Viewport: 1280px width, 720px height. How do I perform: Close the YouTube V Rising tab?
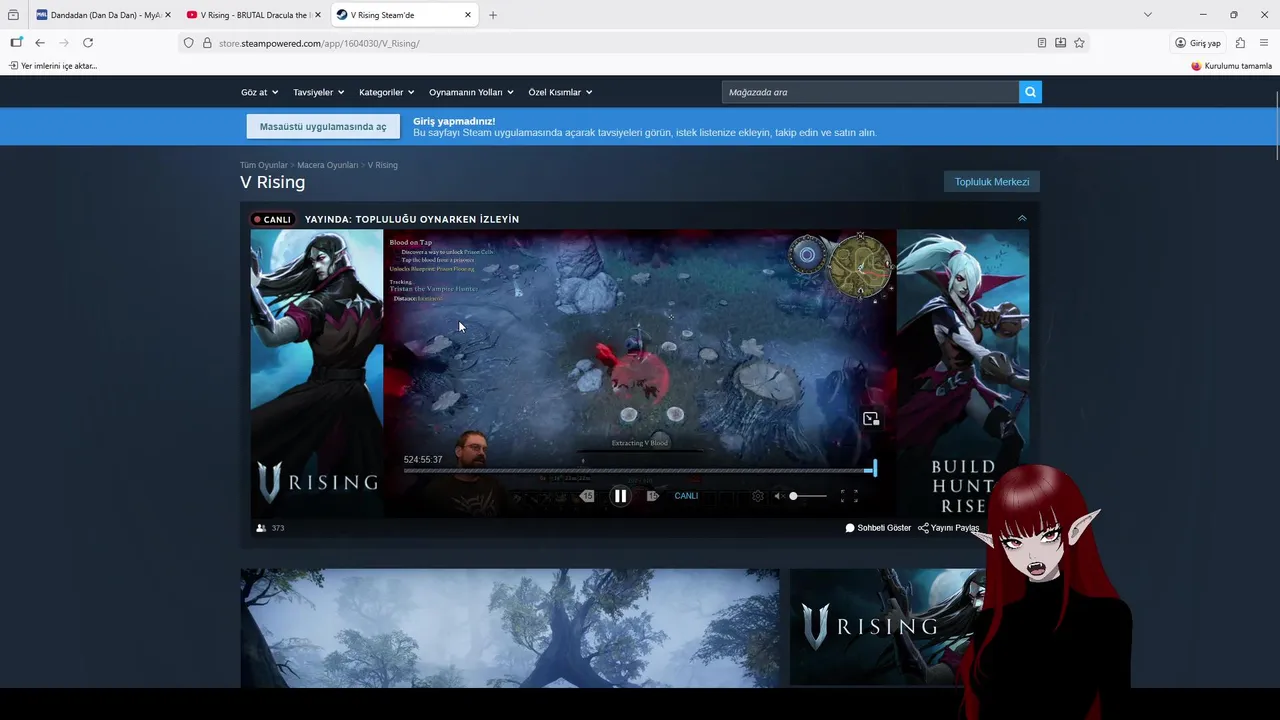click(x=318, y=15)
